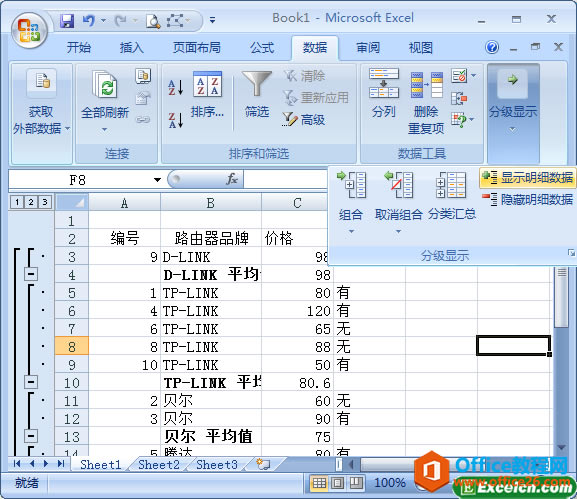Open Undo history dropdown arrow
This screenshot has height=499, width=577.
[103, 20]
